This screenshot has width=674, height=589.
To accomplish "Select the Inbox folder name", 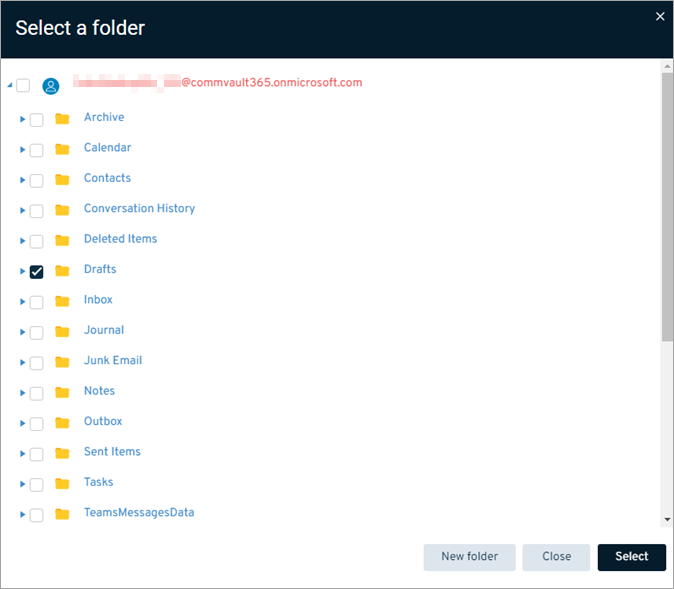I will tap(98, 300).
